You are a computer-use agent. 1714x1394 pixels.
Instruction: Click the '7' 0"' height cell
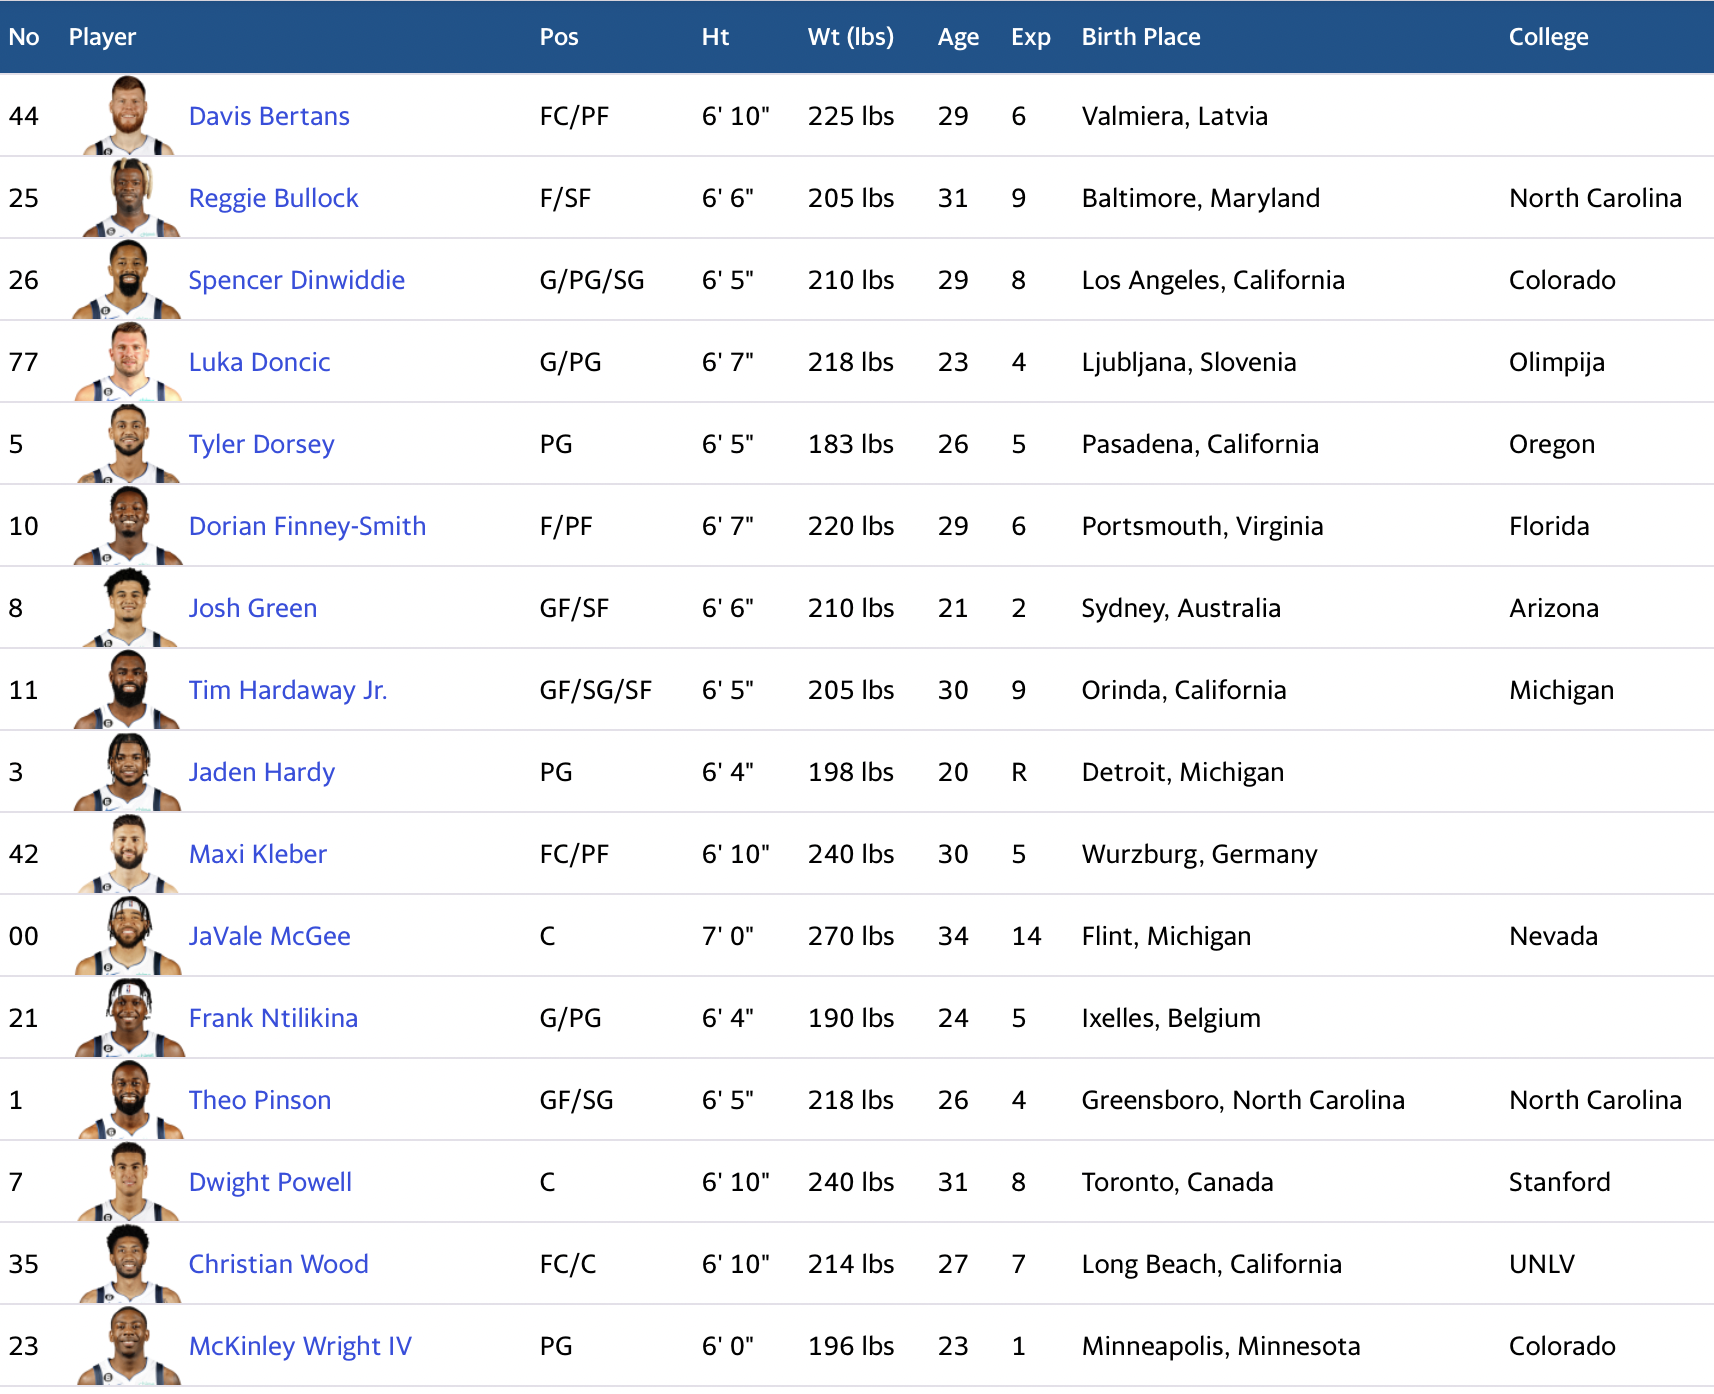point(728,936)
